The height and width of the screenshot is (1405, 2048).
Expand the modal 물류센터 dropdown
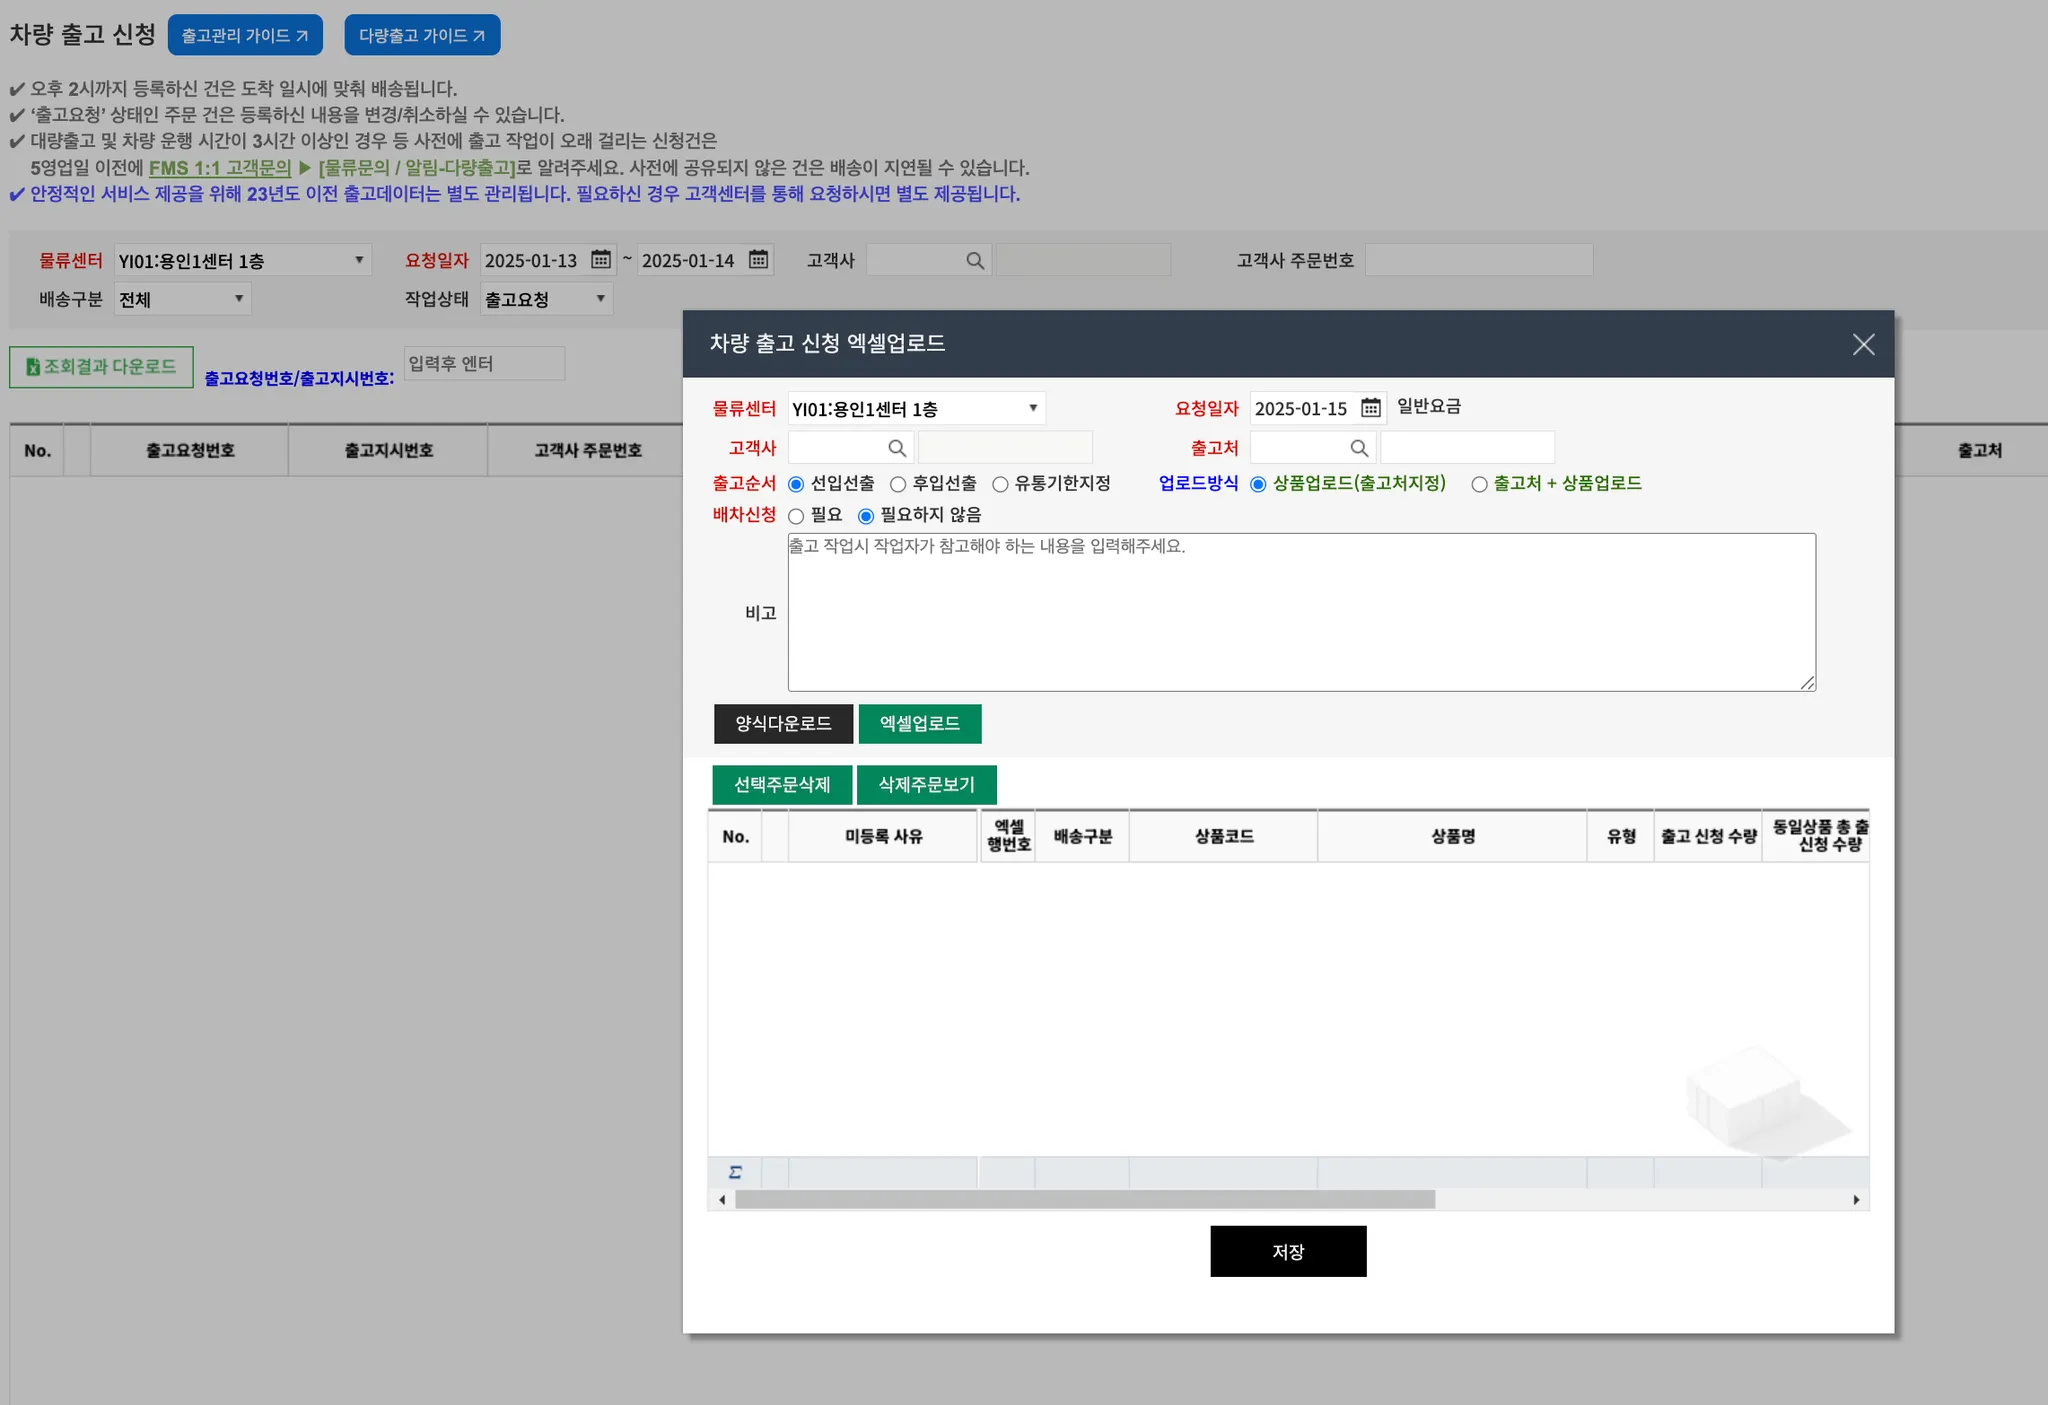pyautogui.click(x=916, y=408)
